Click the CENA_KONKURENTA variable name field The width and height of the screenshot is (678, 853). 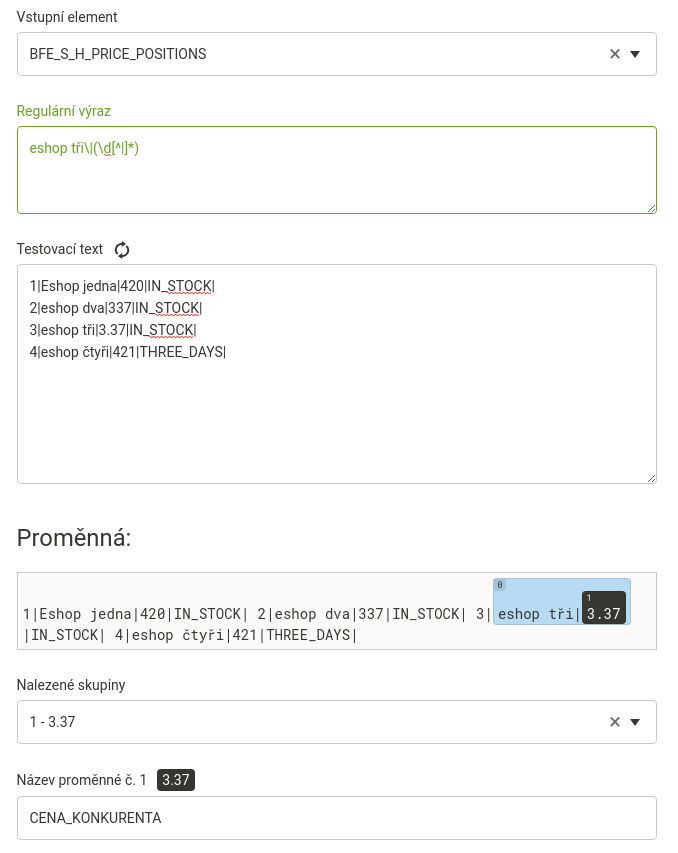click(x=337, y=818)
